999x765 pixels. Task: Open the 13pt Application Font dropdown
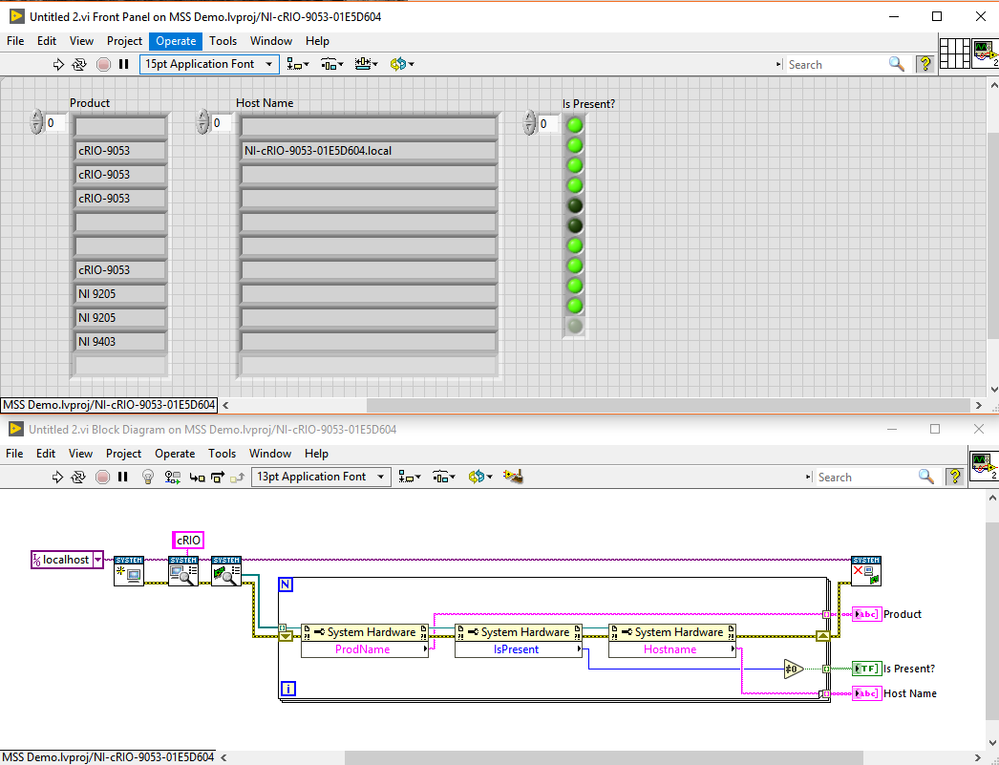(x=321, y=476)
